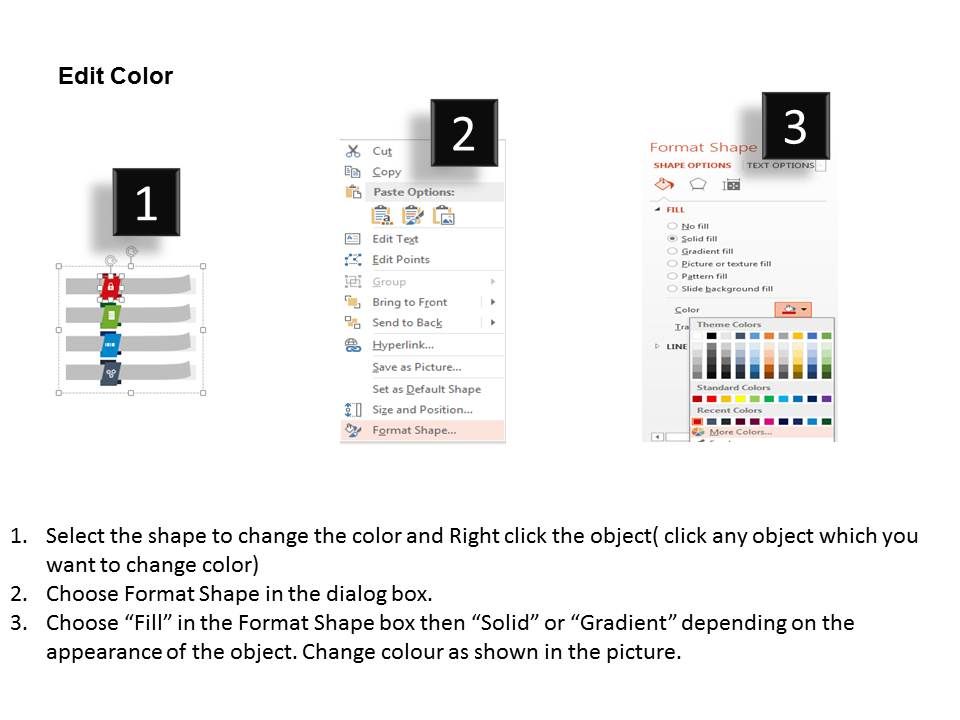Click the Size & Properties icon
960x720 pixels.
pos(730,184)
